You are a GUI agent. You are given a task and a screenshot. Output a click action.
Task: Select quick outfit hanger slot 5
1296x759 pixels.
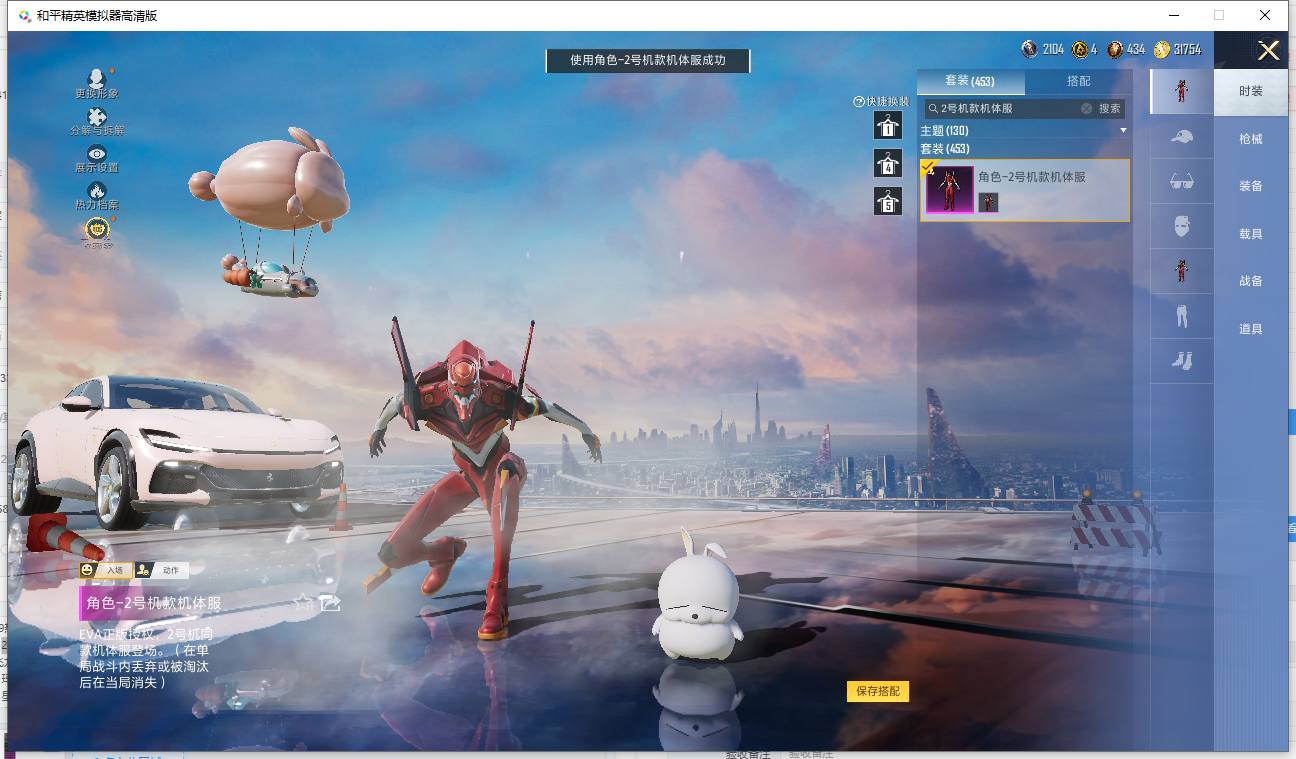click(x=888, y=201)
